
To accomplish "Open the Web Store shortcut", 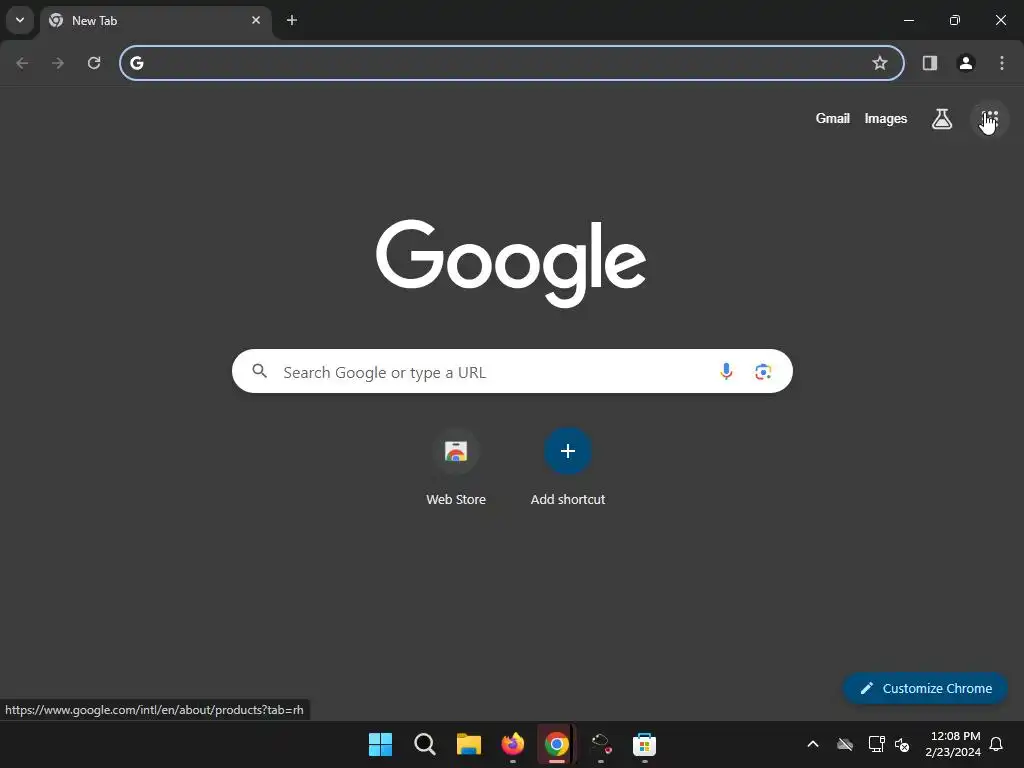I will [456, 468].
